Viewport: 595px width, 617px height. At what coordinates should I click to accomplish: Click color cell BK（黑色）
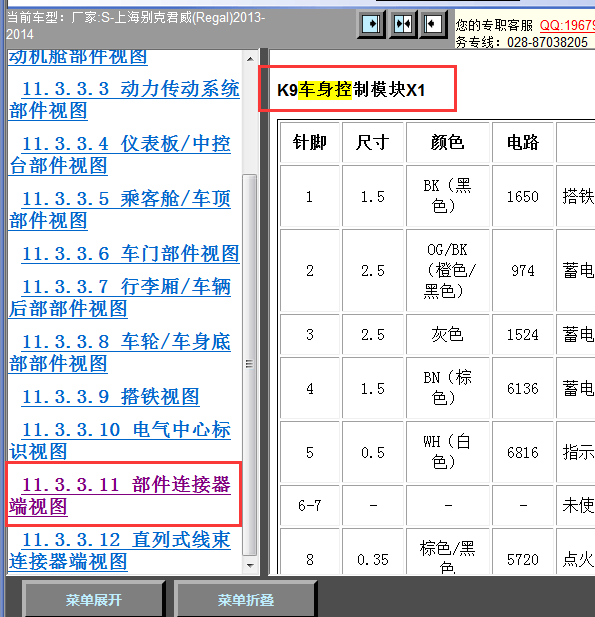tap(448, 196)
